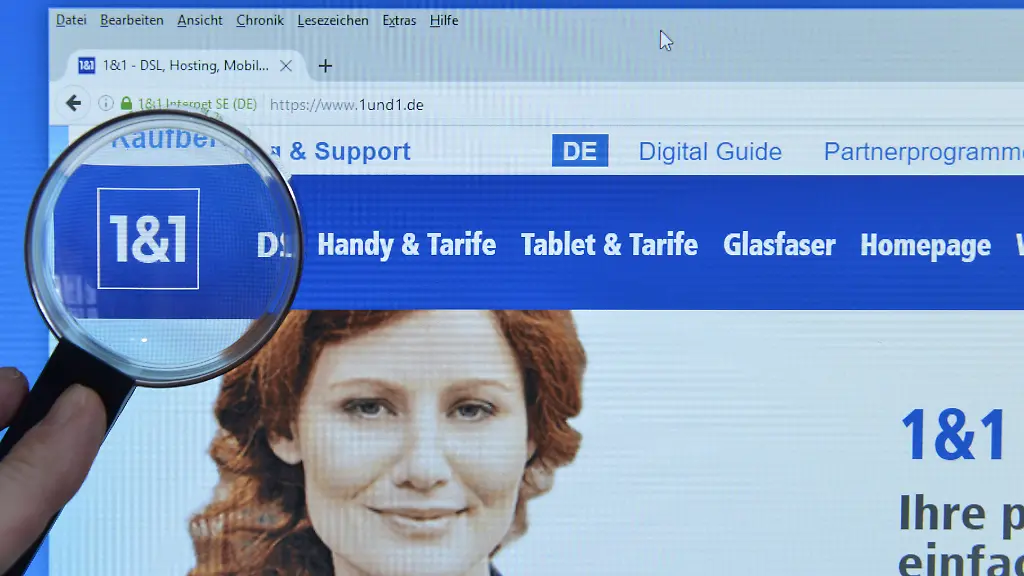Click the green padlock security icon
This screenshot has width=1024, height=576.
pyautogui.click(x=126, y=103)
